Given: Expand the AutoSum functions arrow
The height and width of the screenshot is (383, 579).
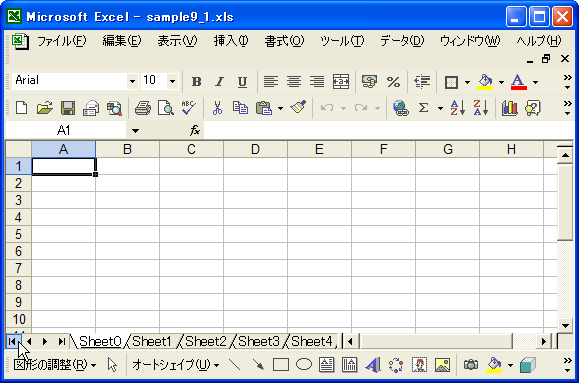Looking at the screenshot, I should (x=440, y=108).
